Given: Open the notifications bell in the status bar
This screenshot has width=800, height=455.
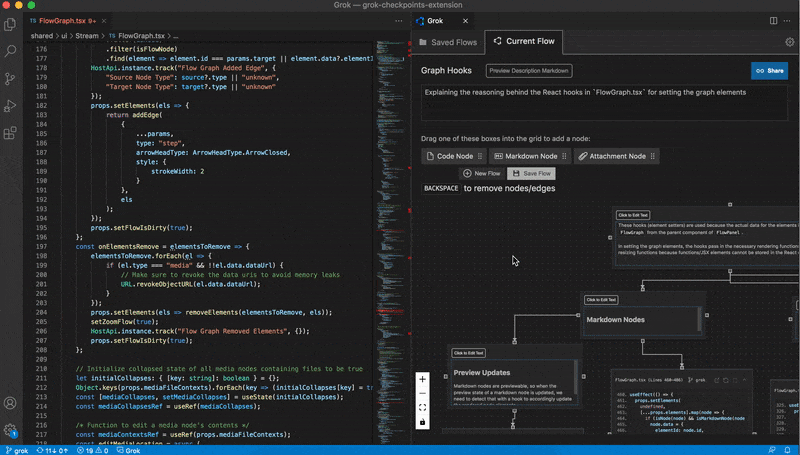Looking at the screenshot, I should pos(787,450).
